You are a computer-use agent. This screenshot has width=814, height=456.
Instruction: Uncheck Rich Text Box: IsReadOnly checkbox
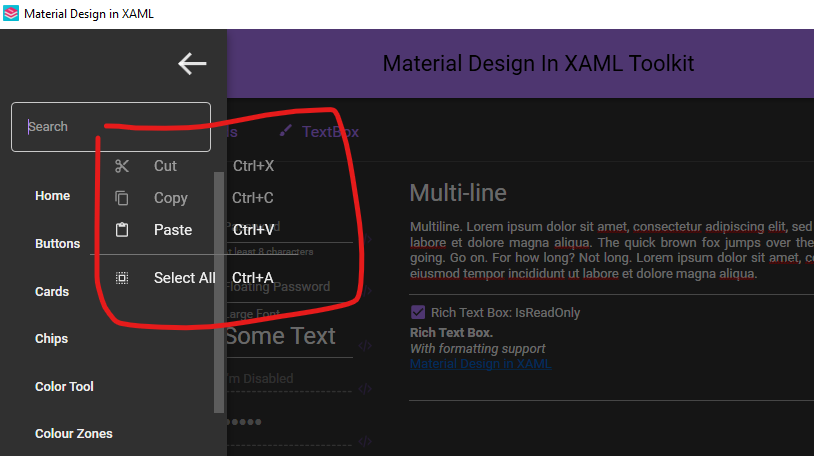[x=418, y=312]
